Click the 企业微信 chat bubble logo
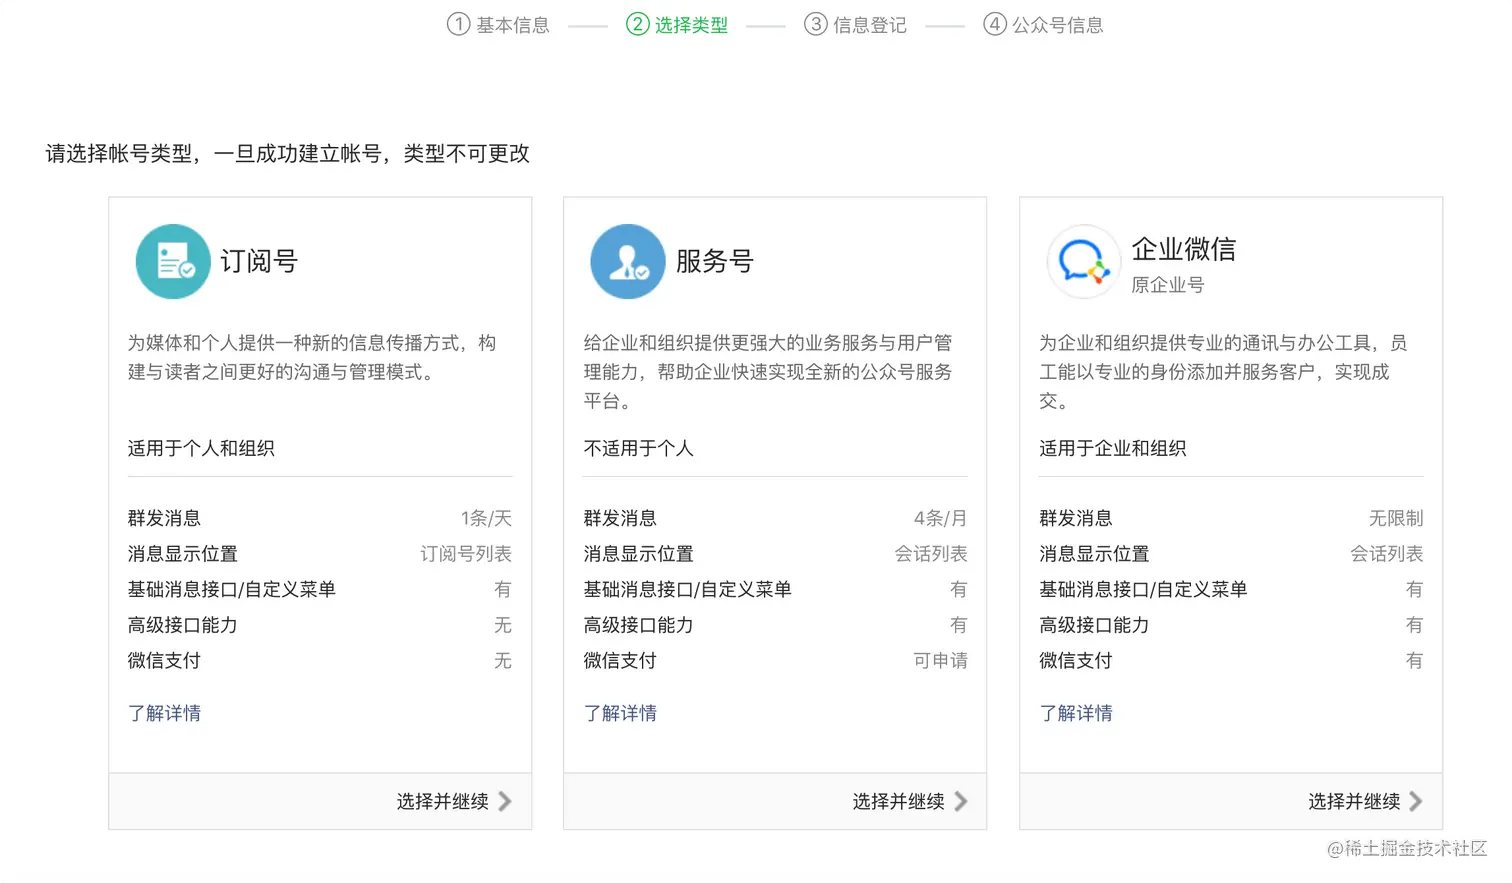 [1083, 261]
